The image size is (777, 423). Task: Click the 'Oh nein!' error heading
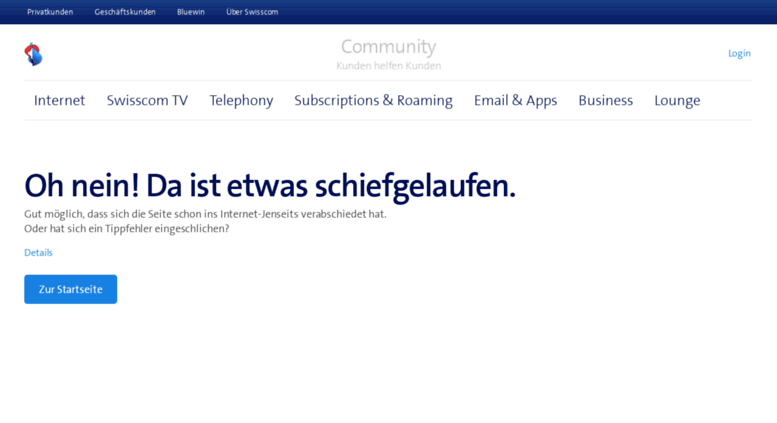(270, 186)
